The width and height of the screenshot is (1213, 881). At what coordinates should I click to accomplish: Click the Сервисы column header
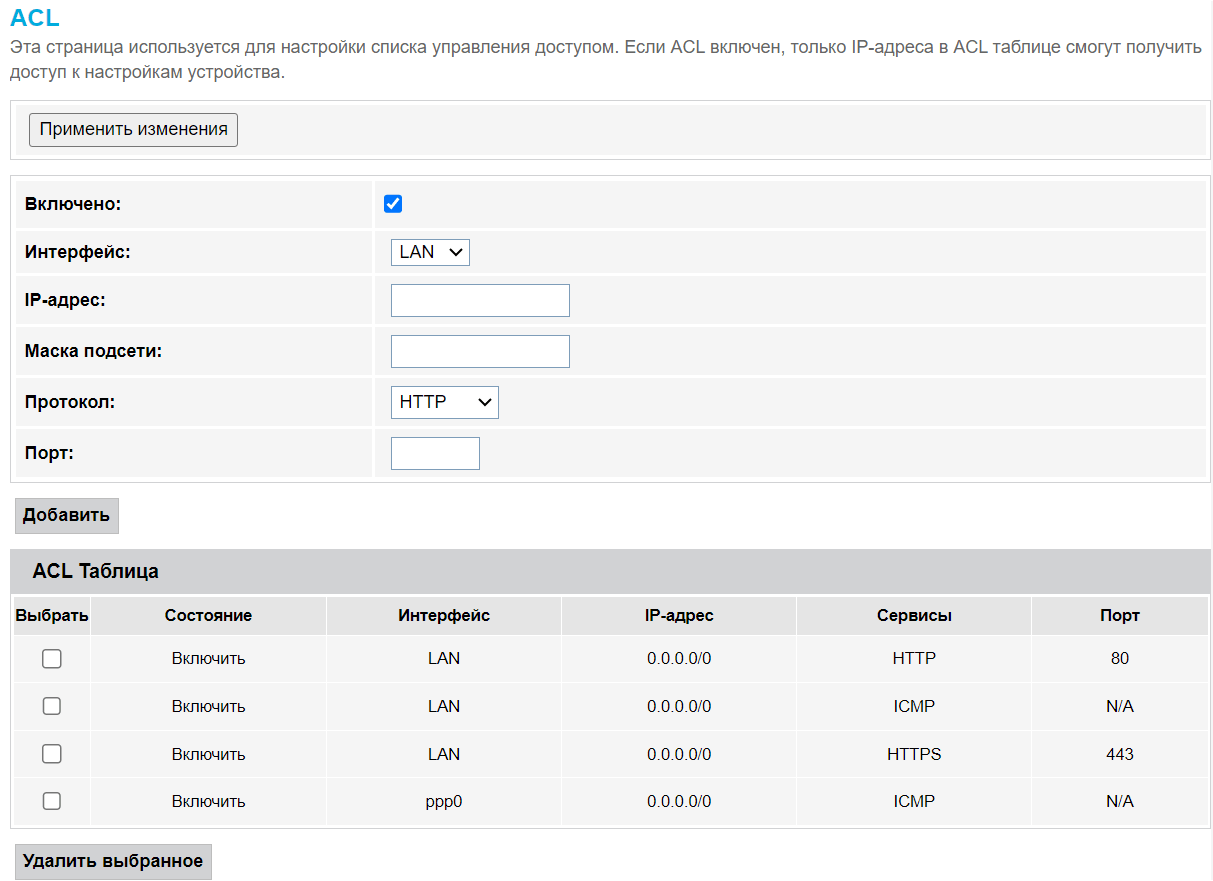click(914, 616)
